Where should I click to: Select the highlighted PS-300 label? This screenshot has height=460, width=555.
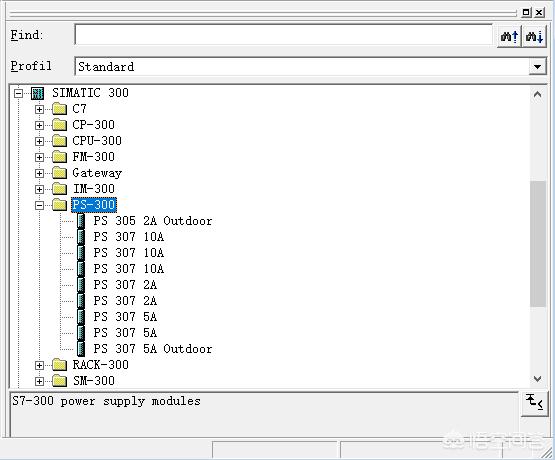94,205
